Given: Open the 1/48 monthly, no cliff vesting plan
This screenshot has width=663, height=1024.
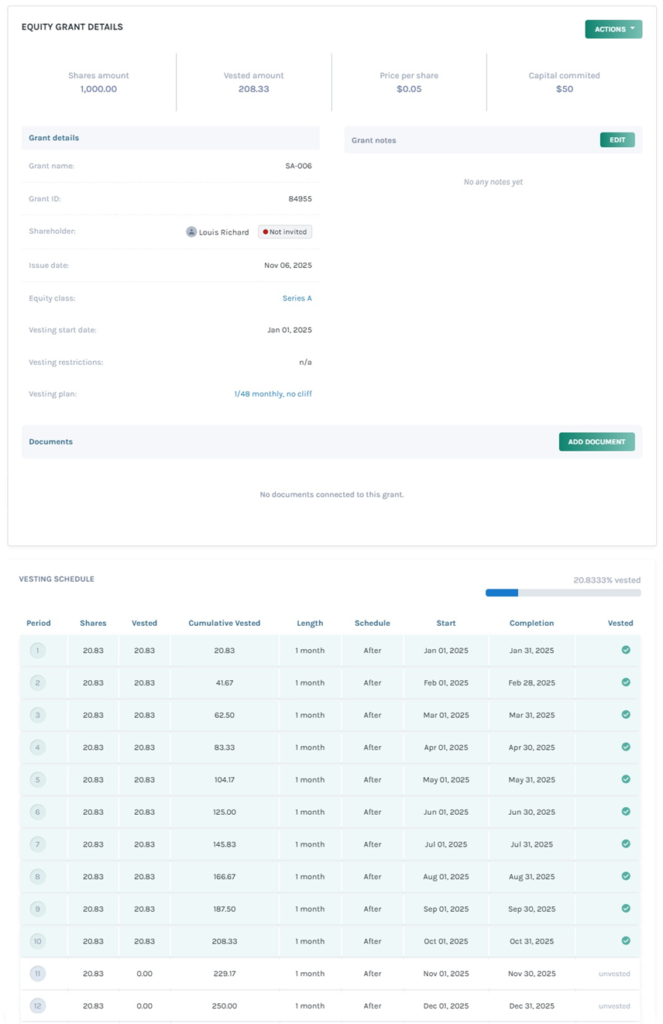Looking at the screenshot, I should coord(273,394).
